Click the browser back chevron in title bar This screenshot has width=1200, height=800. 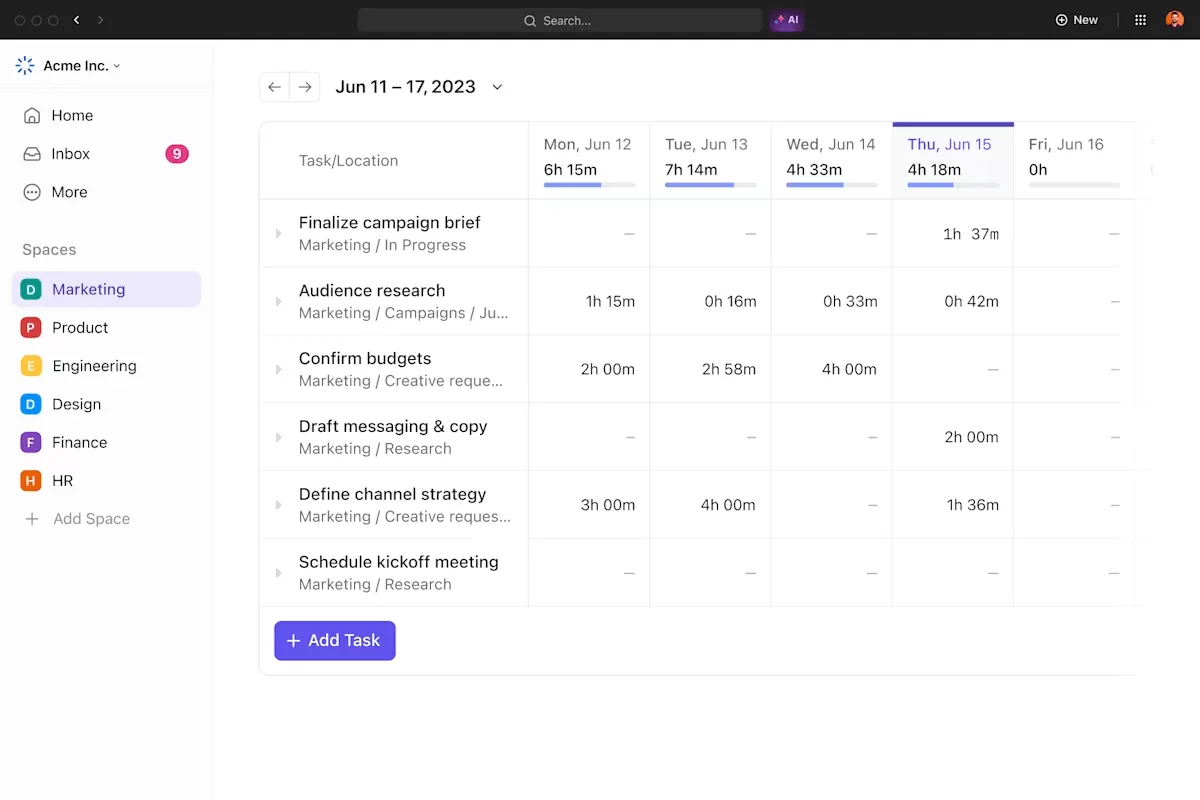pos(77,20)
